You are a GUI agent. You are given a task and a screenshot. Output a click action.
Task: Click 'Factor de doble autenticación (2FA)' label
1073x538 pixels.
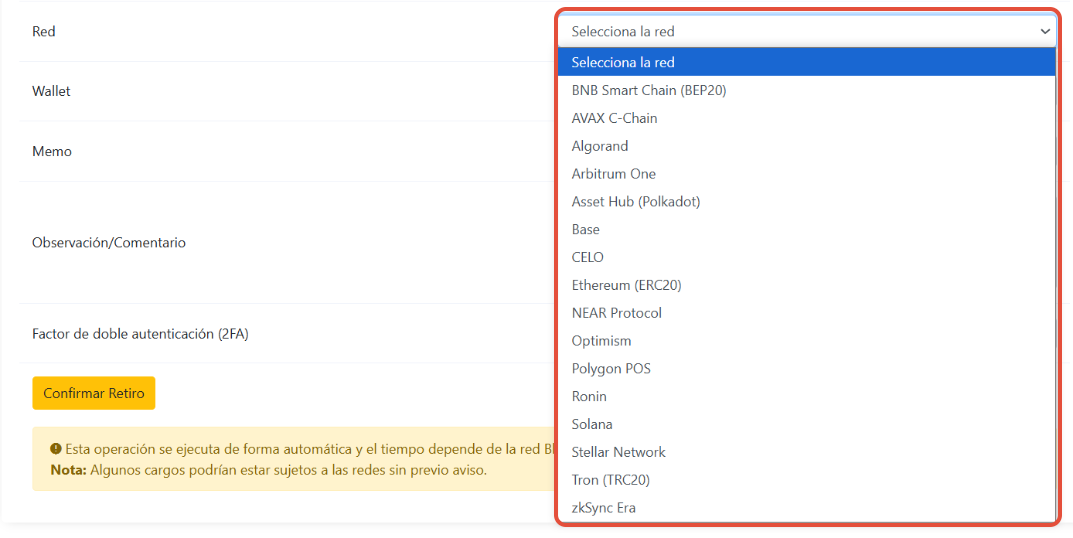(x=140, y=335)
